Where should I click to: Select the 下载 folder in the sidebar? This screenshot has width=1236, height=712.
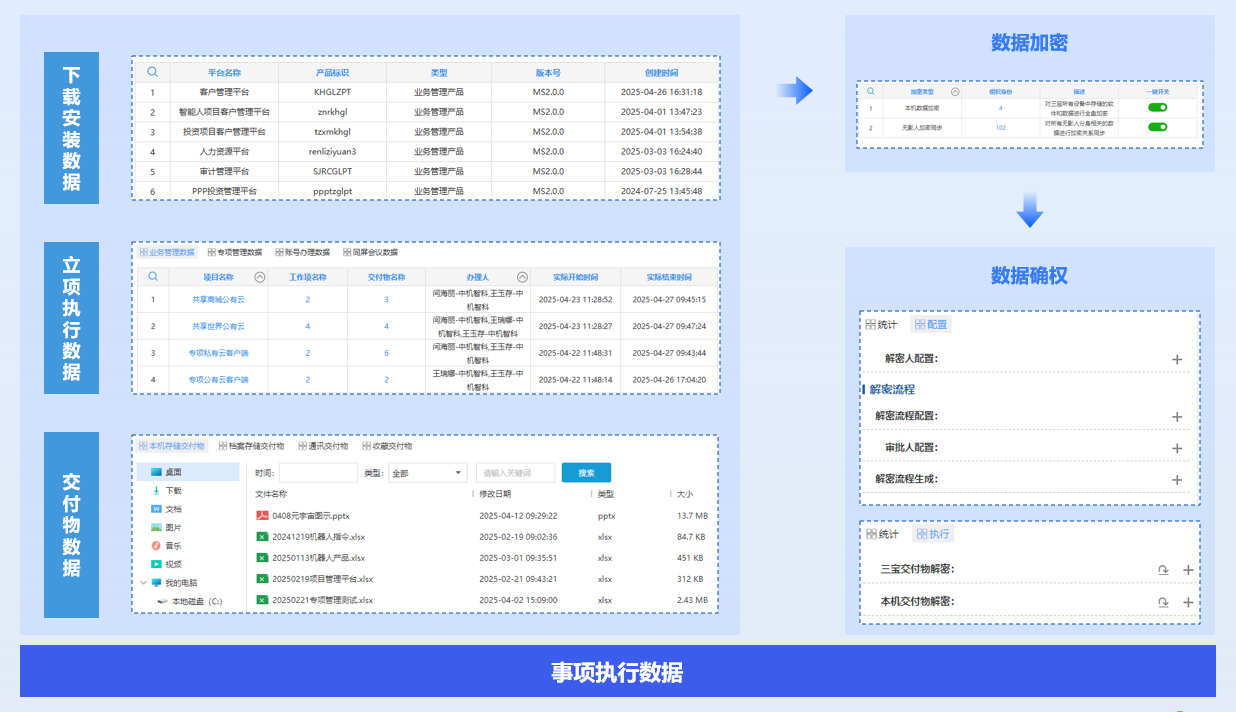(174, 491)
